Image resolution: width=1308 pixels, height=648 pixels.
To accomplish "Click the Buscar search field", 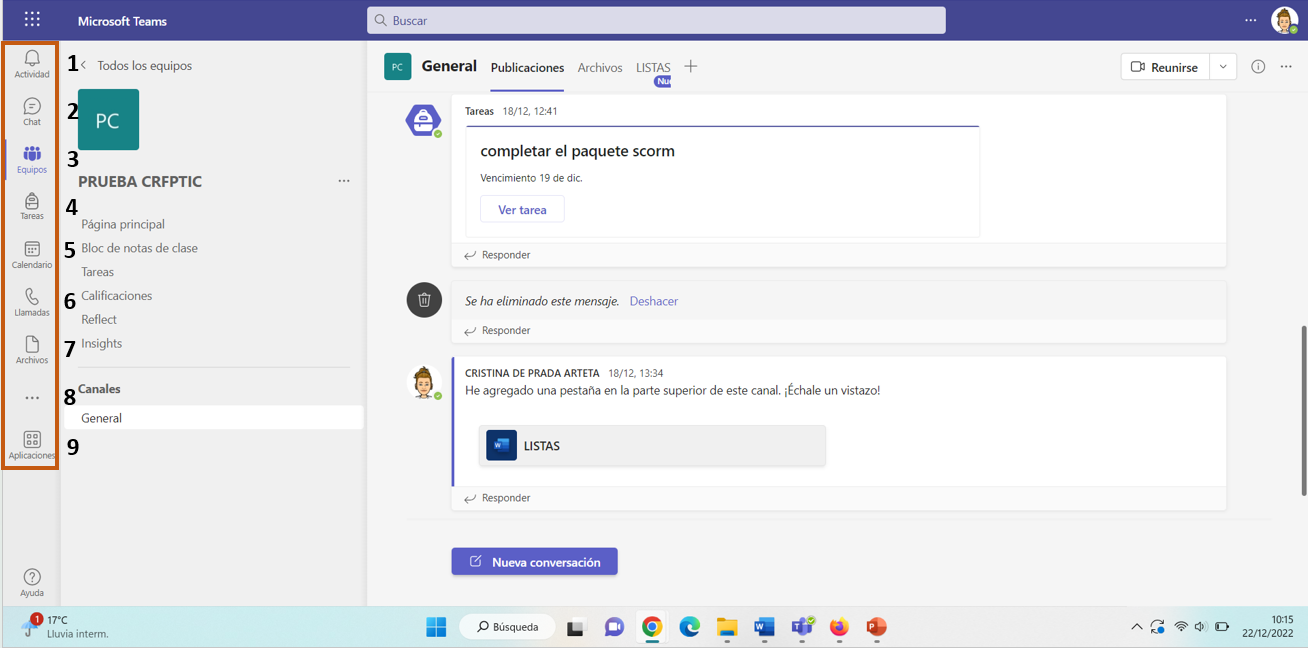I will pos(656,20).
